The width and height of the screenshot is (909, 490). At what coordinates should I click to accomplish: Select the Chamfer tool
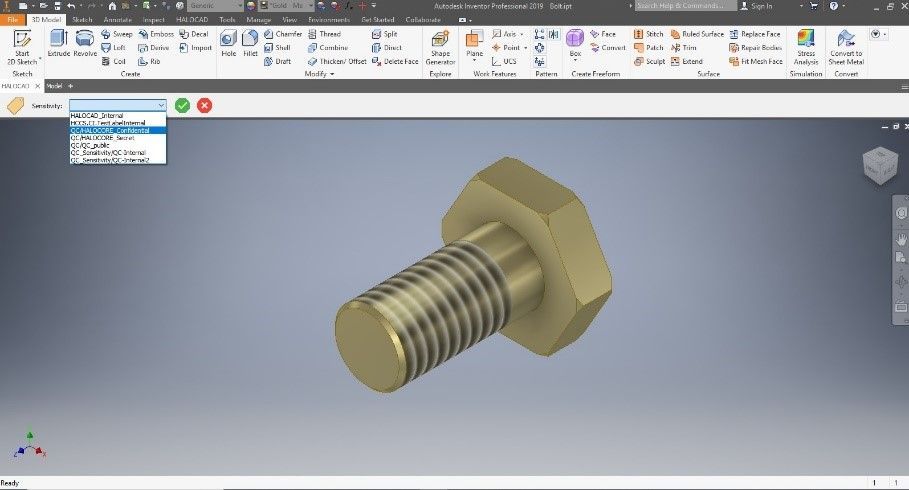[x=283, y=34]
